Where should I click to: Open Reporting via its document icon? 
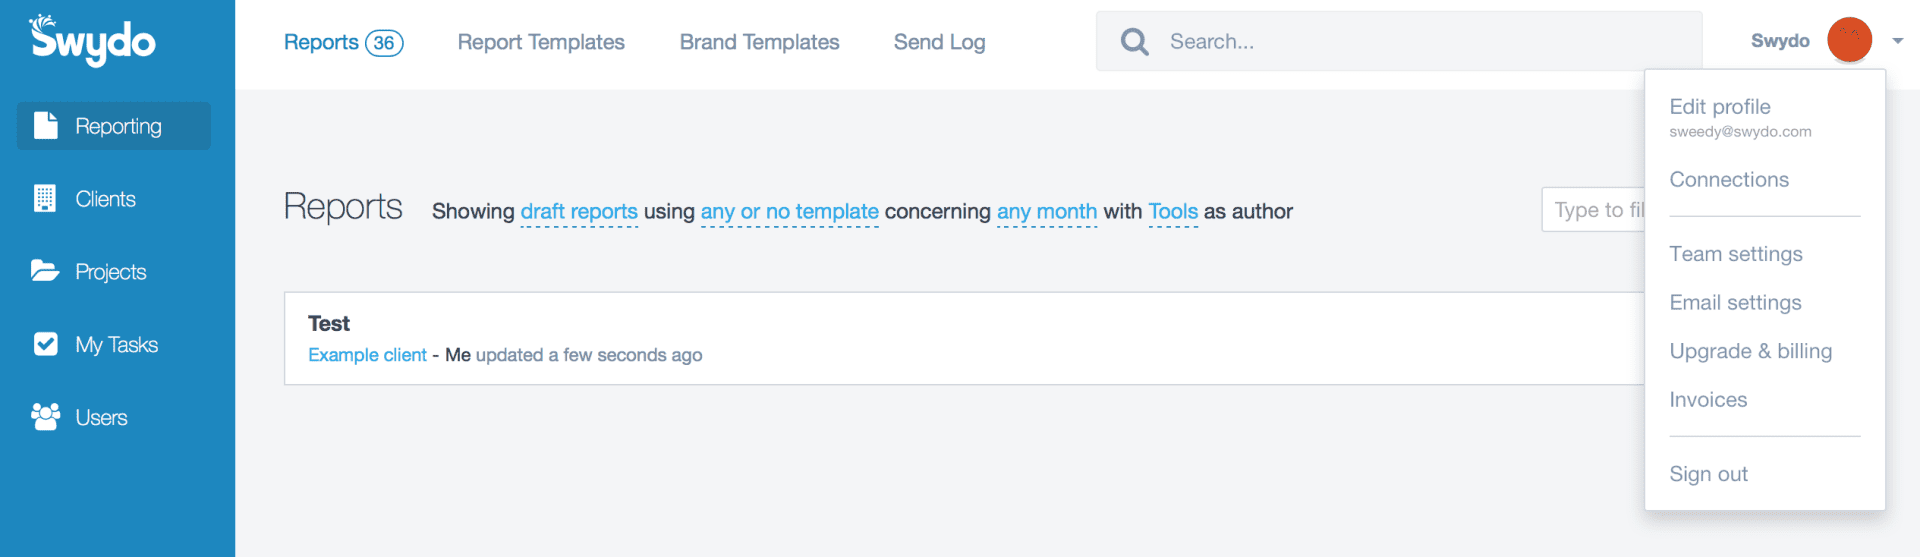point(46,125)
